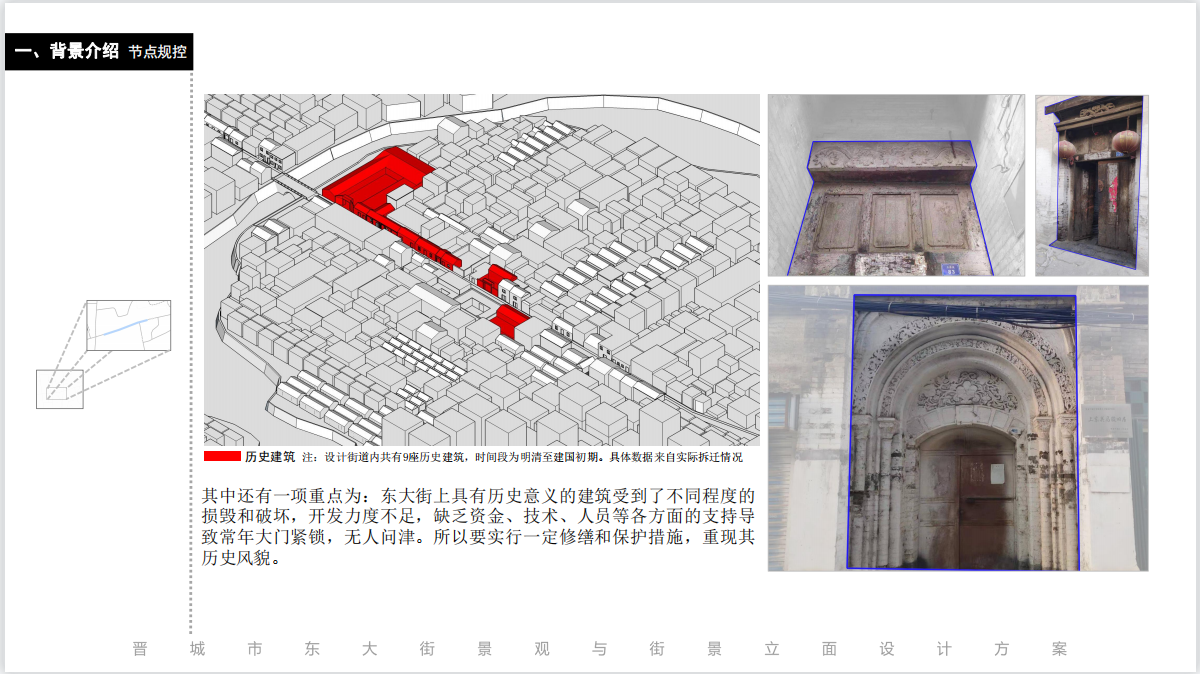Click the 节点规控 subtitle text
Screen dimensions: 1200x674
[x=157, y=52]
